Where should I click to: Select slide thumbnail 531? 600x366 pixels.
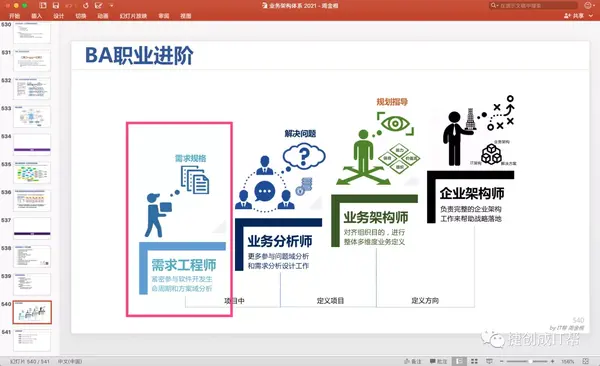pyautogui.click(x=32, y=60)
